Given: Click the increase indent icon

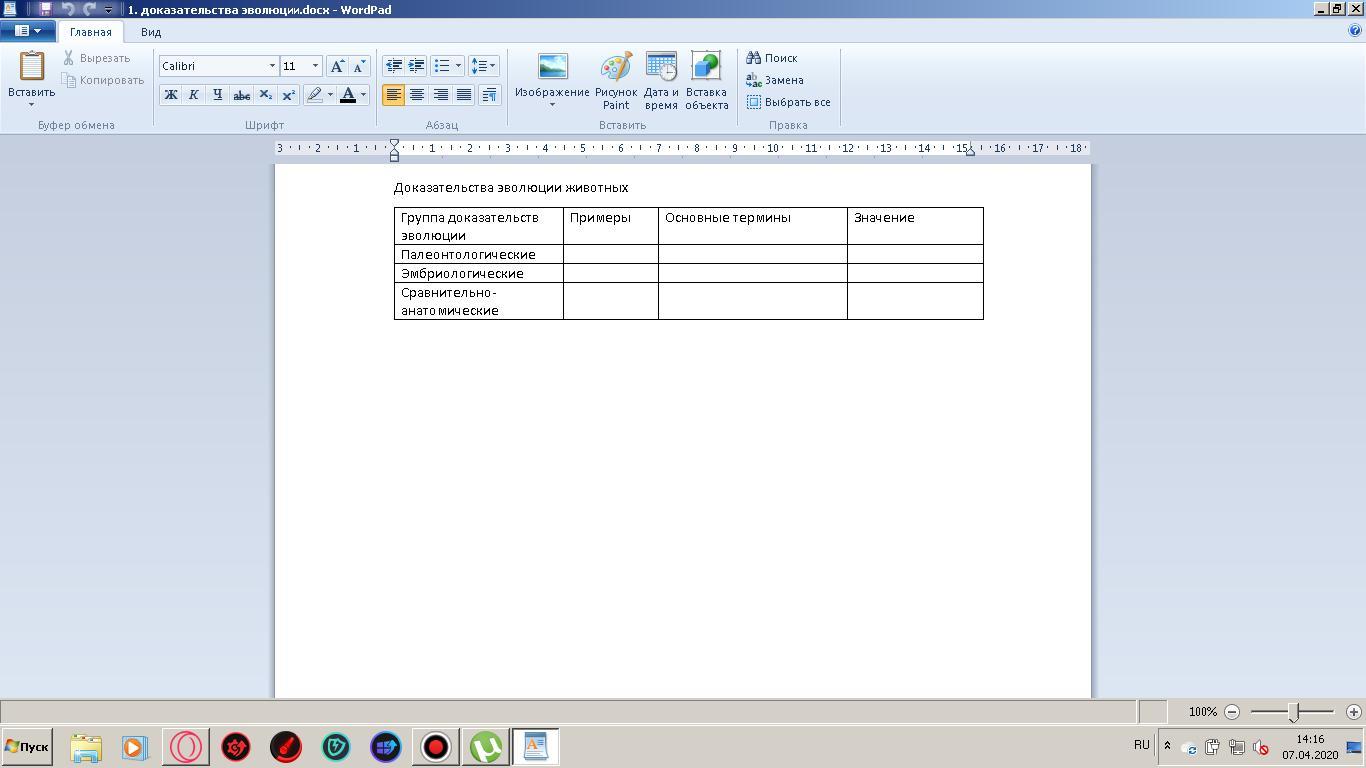Looking at the screenshot, I should [x=416, y=66].
